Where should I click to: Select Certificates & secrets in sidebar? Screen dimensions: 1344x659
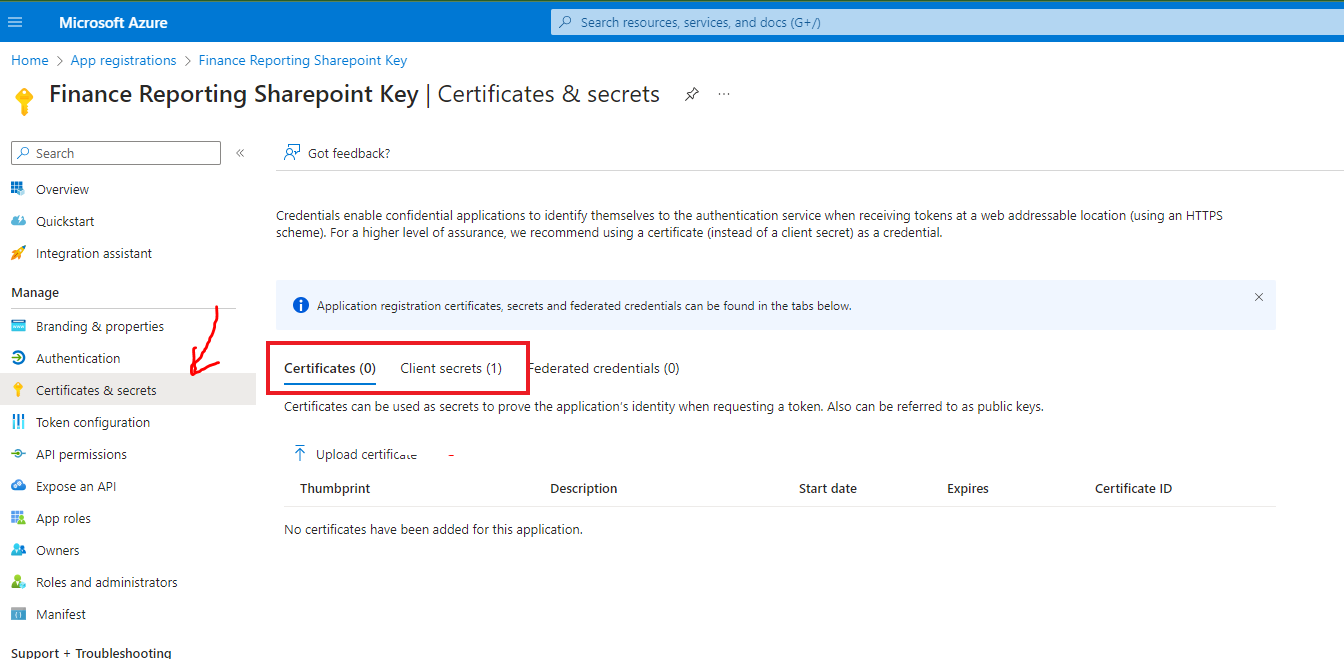[128, 390]
